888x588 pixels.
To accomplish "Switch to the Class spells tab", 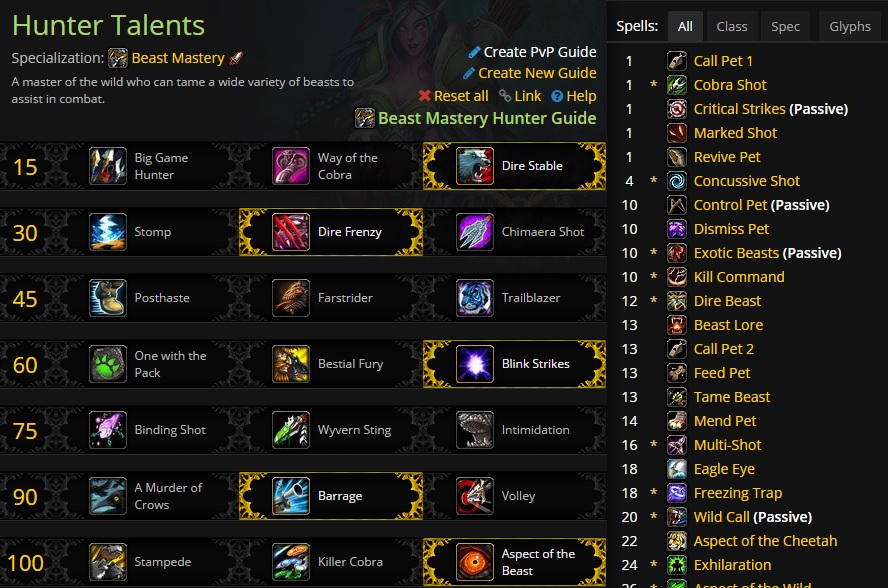I will tap(732, 26).
